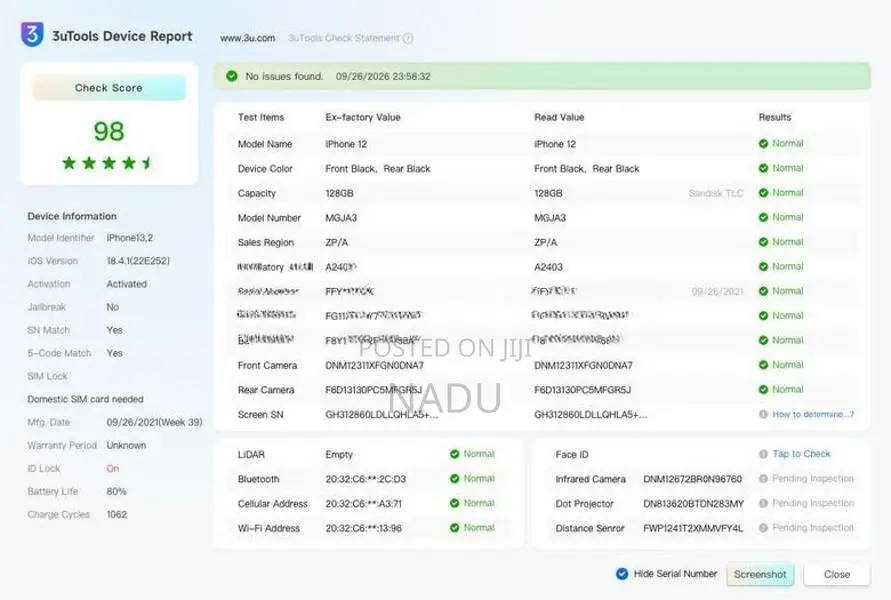Click the Normal check icon for Rear Camera
The height and width of the screenshot is (600, 891).
coord(763,389)
